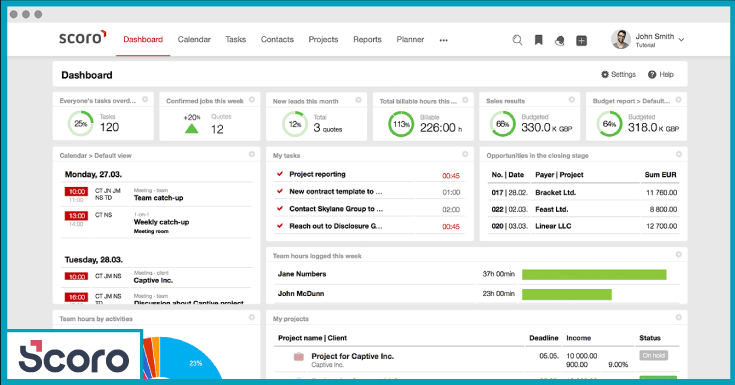Open gear on New leads this month widget

359,100
